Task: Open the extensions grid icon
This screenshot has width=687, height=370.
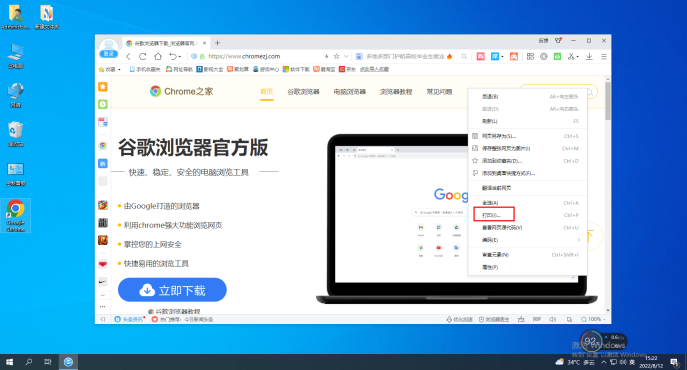Action: (x=530, y=56)
